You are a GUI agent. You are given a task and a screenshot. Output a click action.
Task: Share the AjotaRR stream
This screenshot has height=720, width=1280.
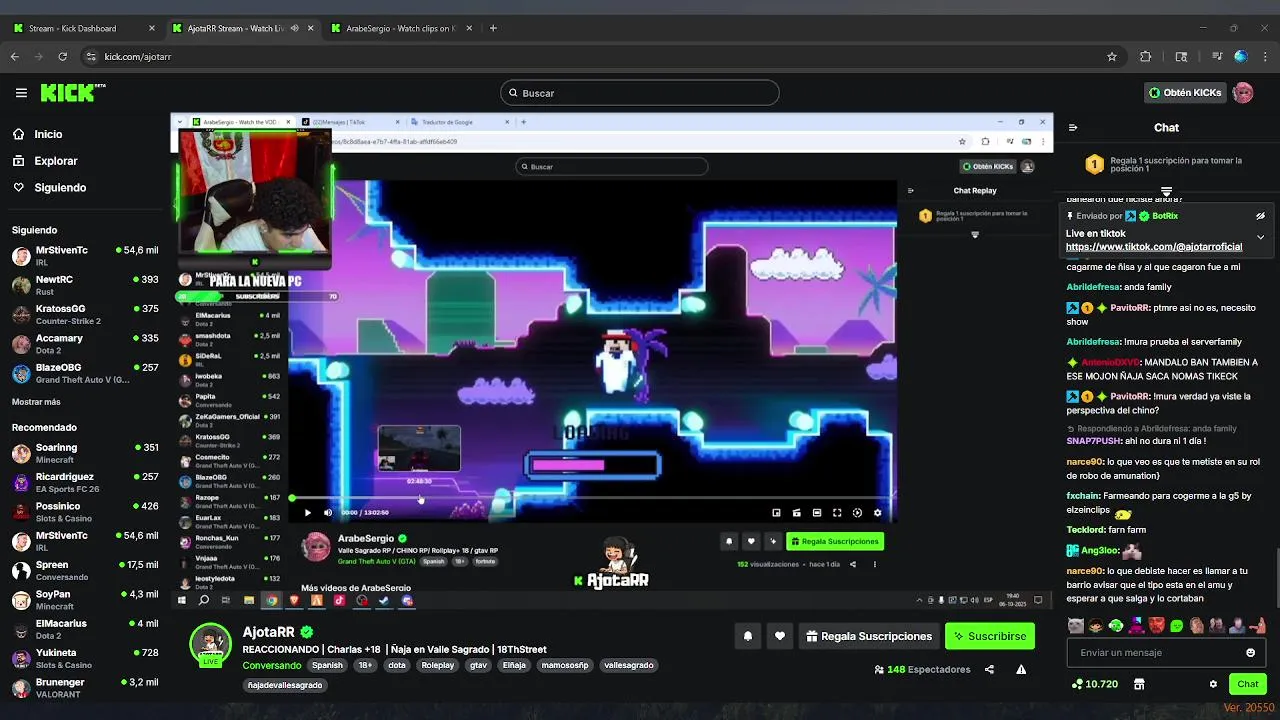click(x=989, y=669)
